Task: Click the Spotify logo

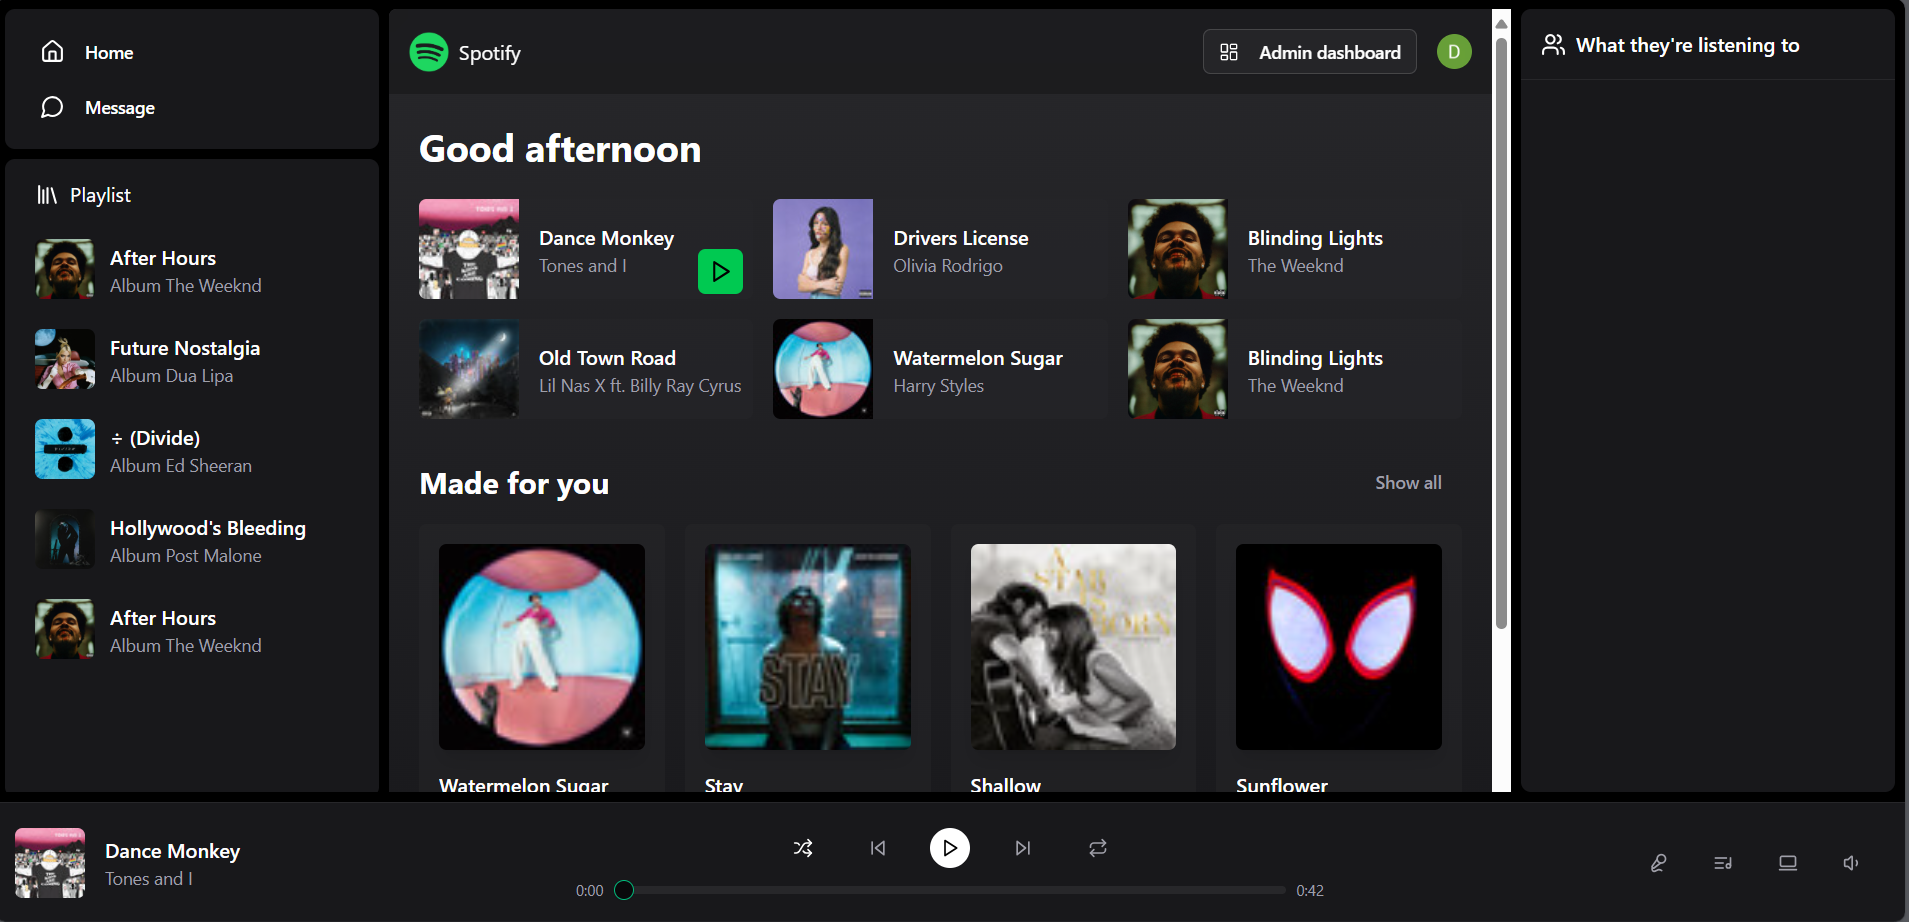Action: [x=429, y=52]
